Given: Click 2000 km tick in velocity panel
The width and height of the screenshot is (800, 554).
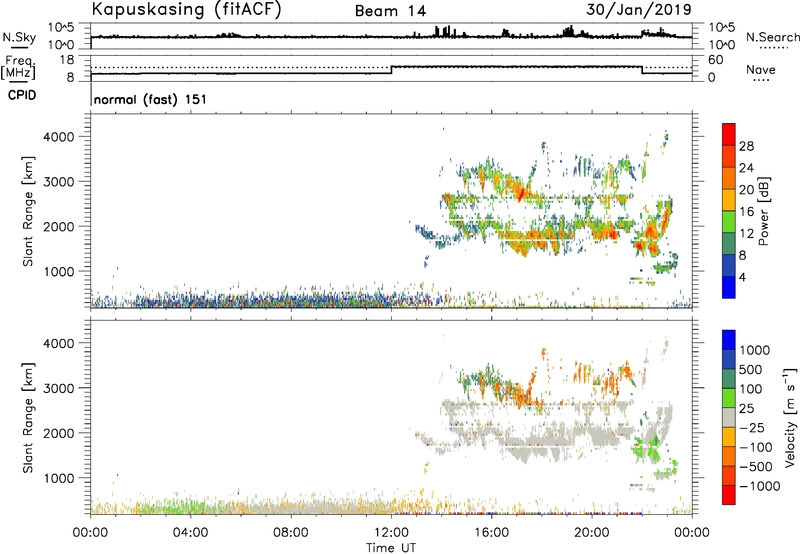Looking at the screenshot, I should 59,433.
